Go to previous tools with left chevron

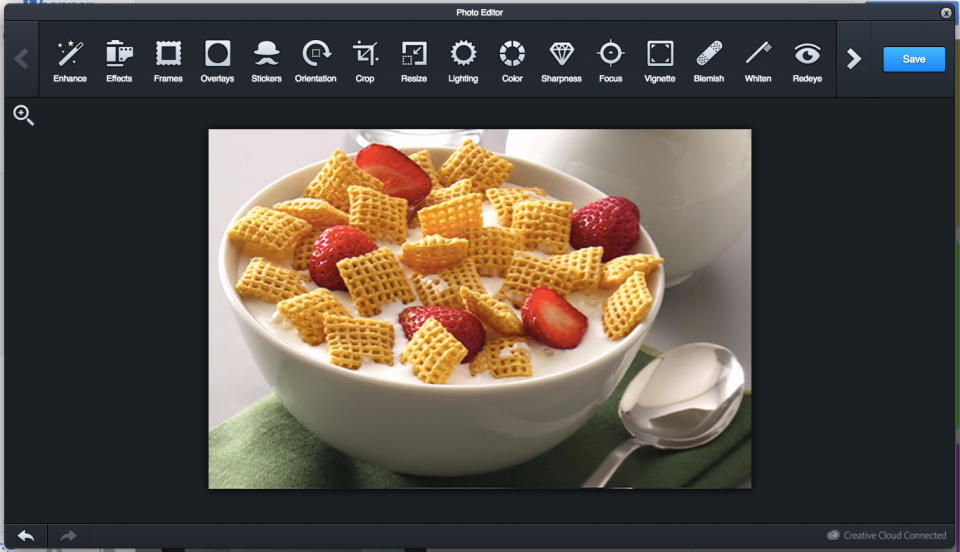pos(21,59)
